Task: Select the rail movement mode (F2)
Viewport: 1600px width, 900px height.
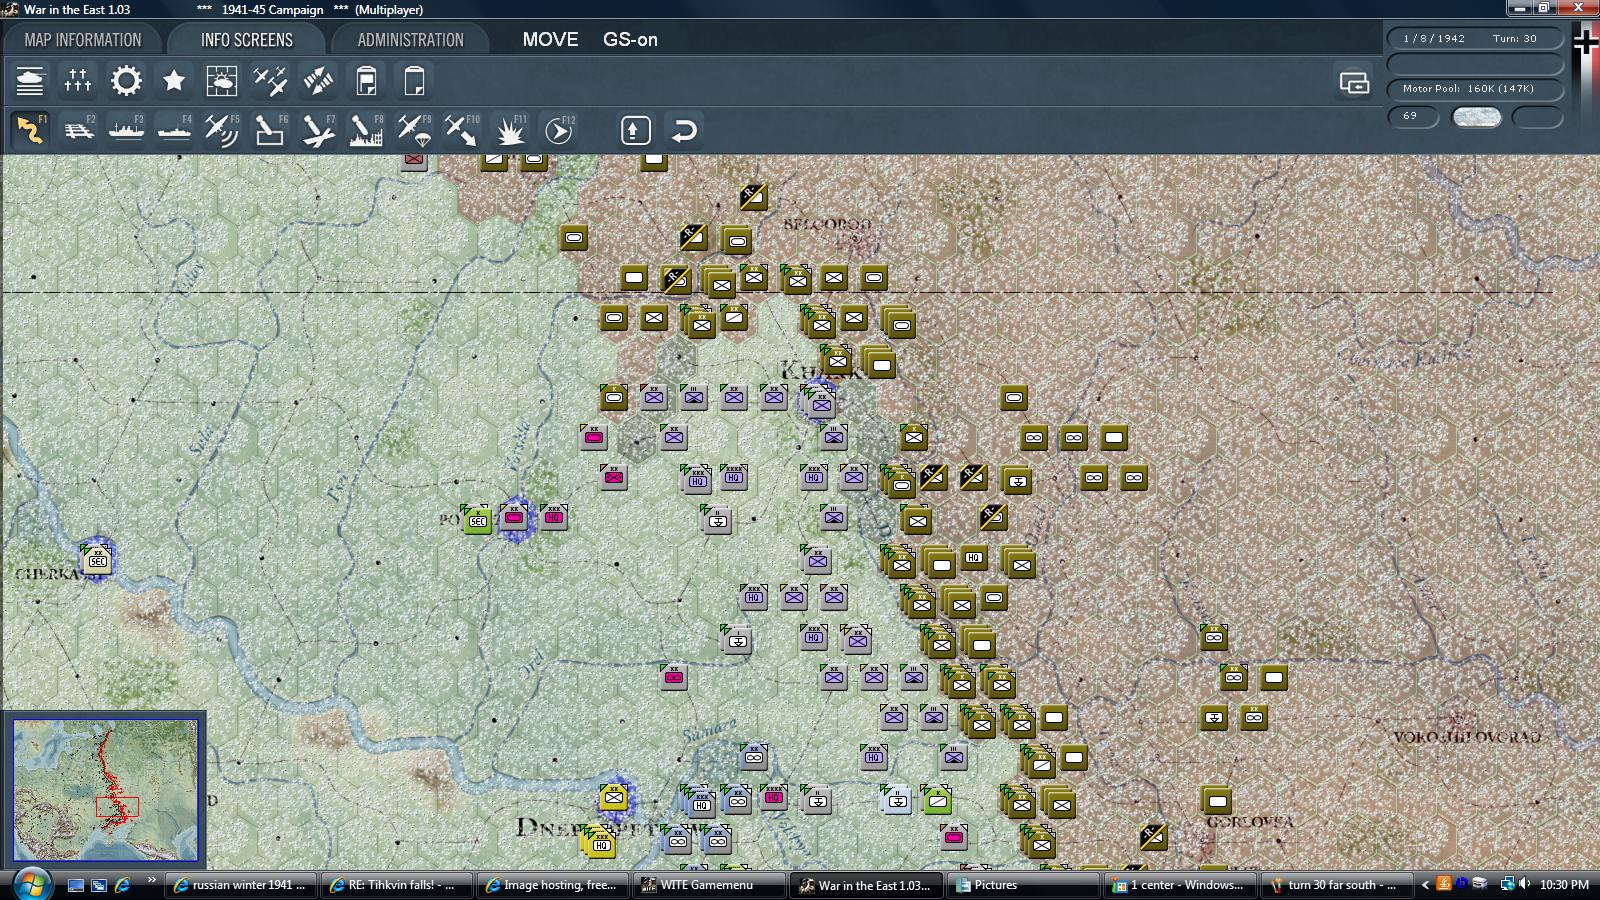Action: click(77, 128)
